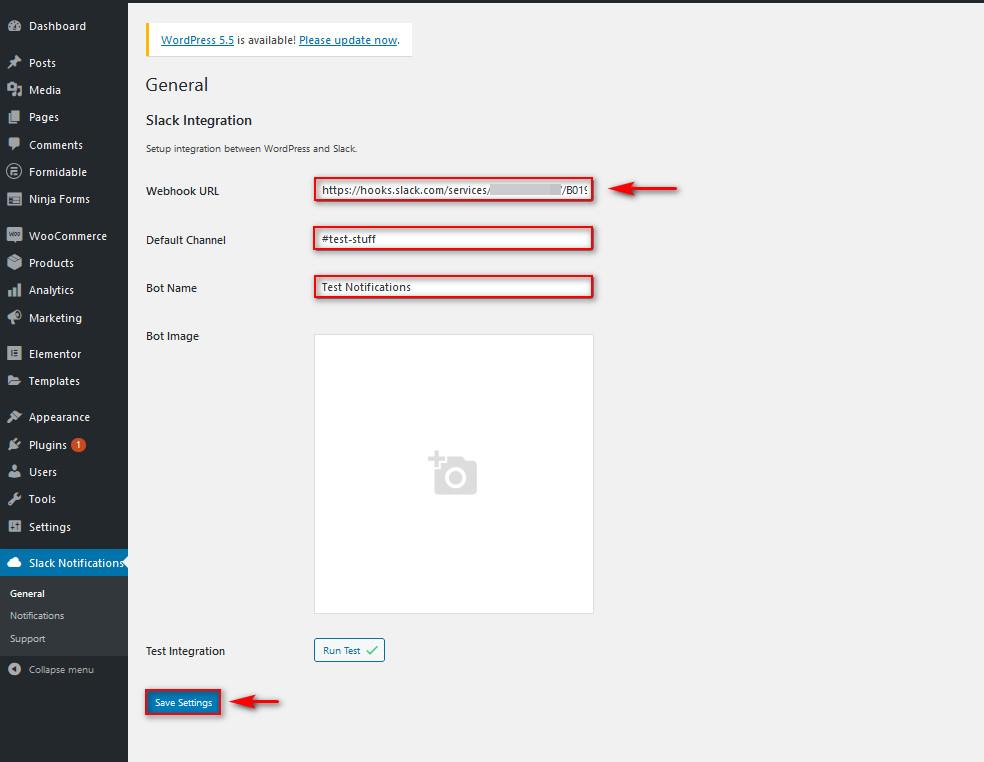Click the Formidable logo icon

coord(14,171)
